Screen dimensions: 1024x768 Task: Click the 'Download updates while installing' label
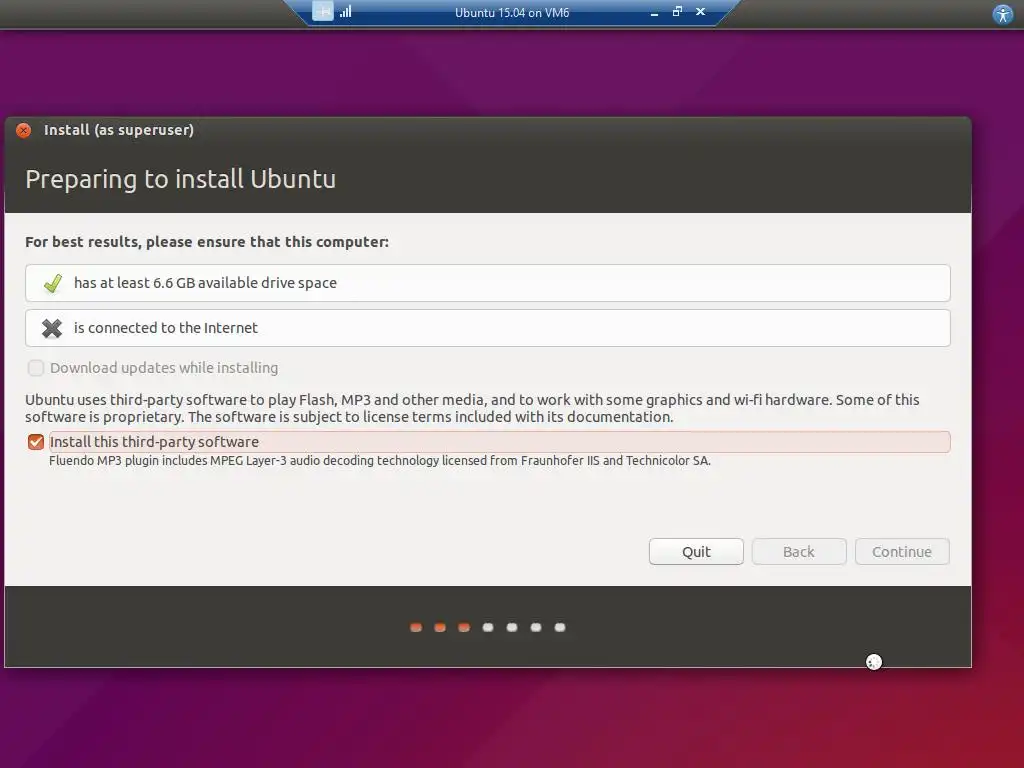[x=164, y=368]
